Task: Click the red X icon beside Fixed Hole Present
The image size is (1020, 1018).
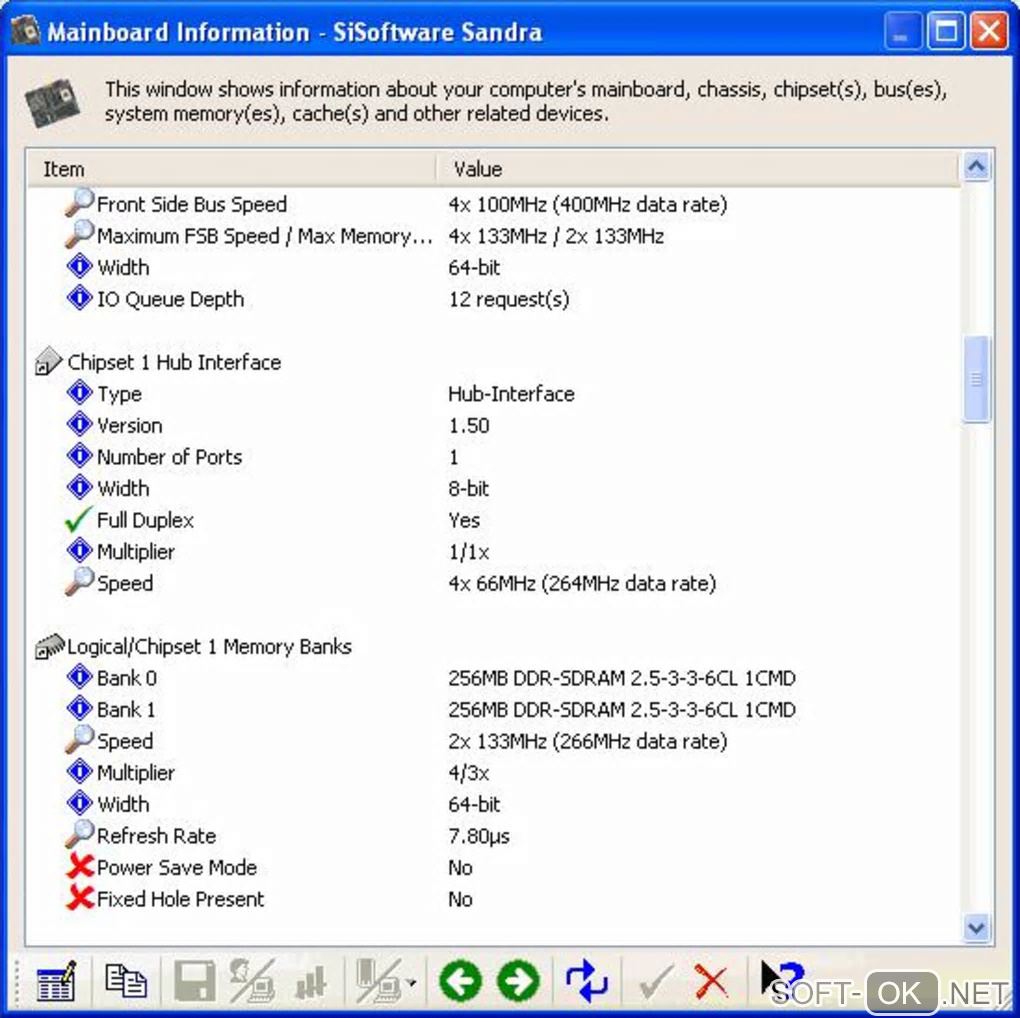Action: click(x=80, y=898)
